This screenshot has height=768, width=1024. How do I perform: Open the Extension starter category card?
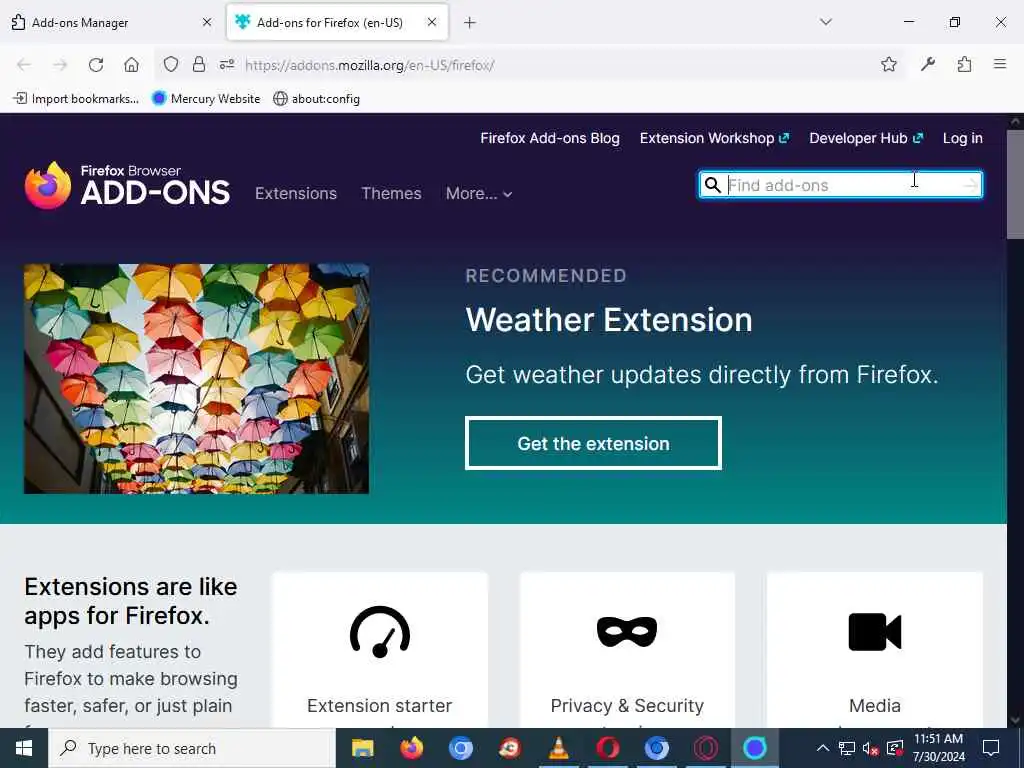click(379, 650)
